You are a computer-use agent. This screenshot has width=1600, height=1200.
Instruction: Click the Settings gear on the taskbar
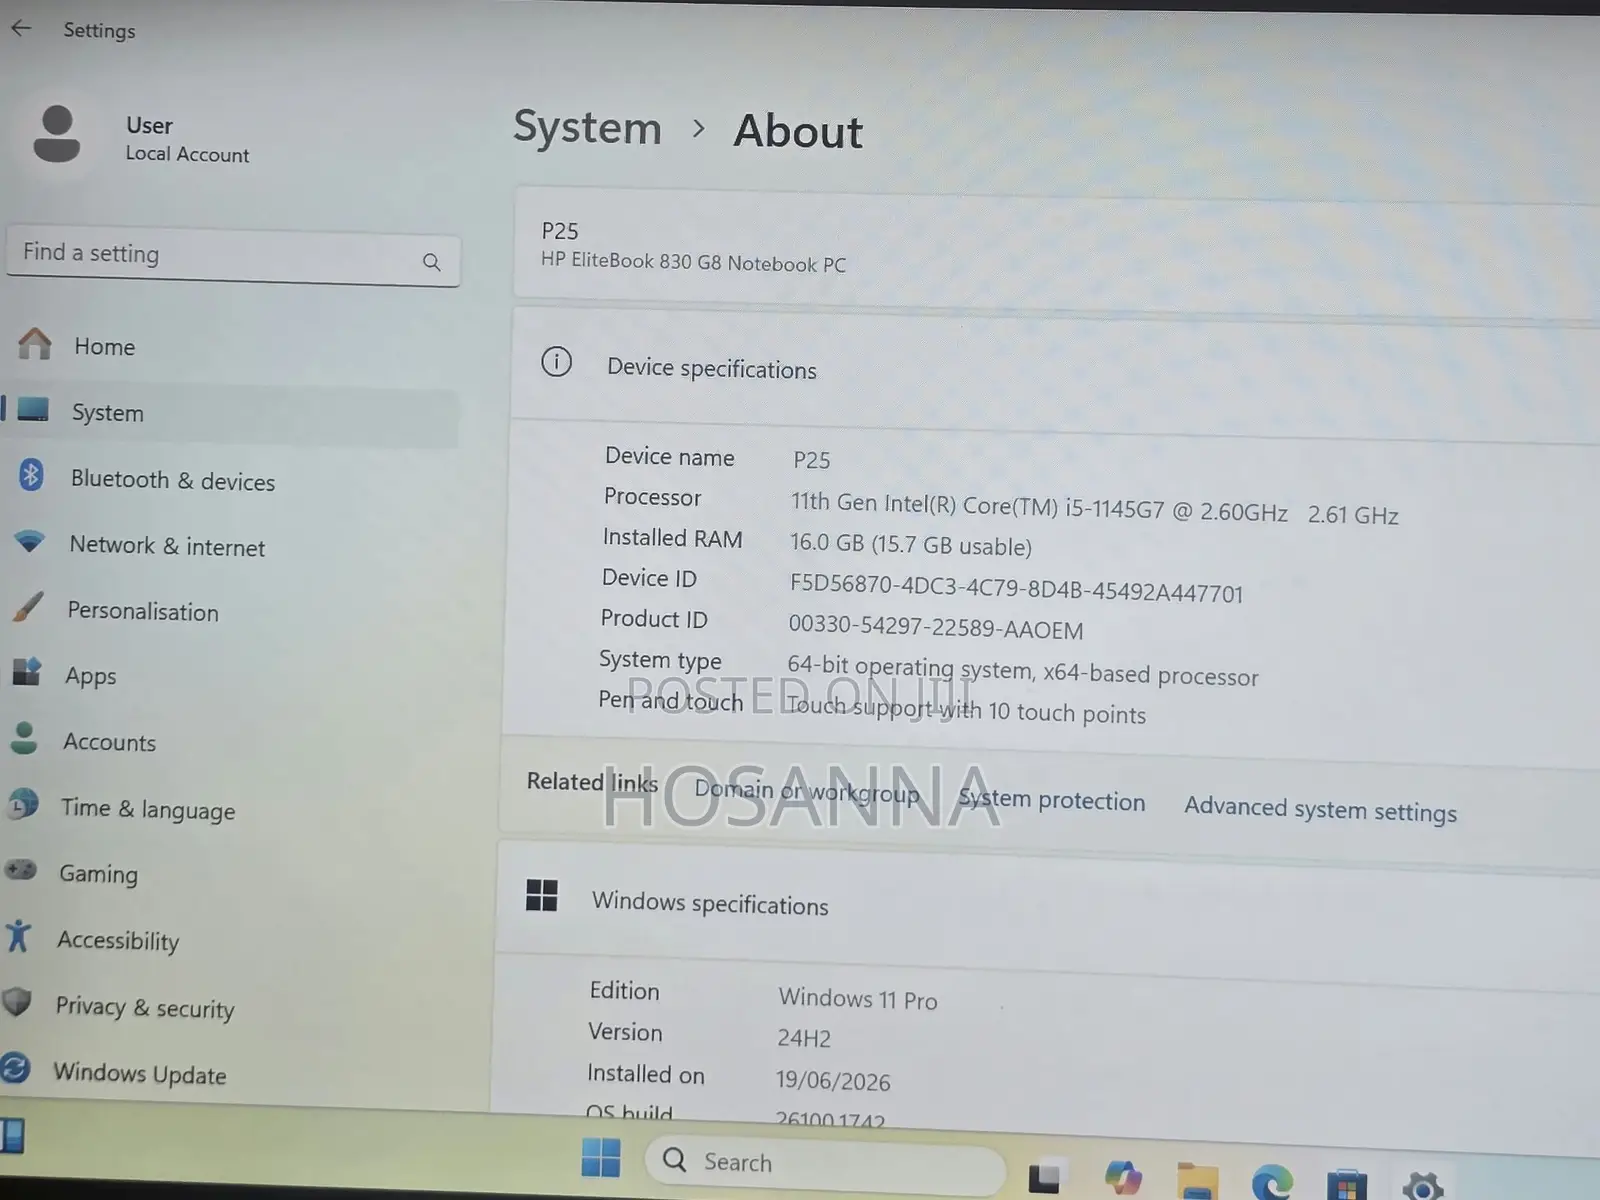click(x=1422, y=1187)
